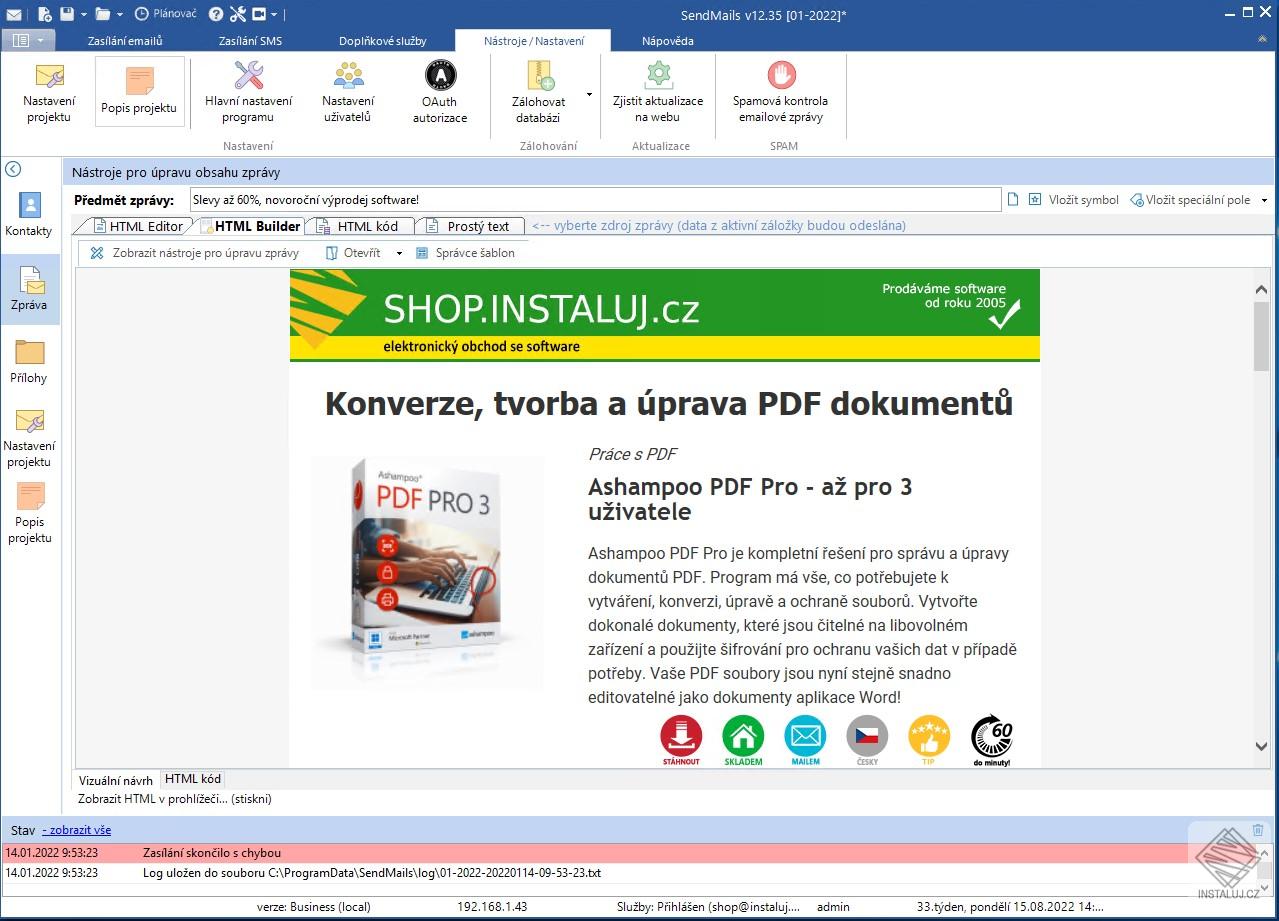
Task: Expand Vložit speciální pole options
Action: 1263,199
